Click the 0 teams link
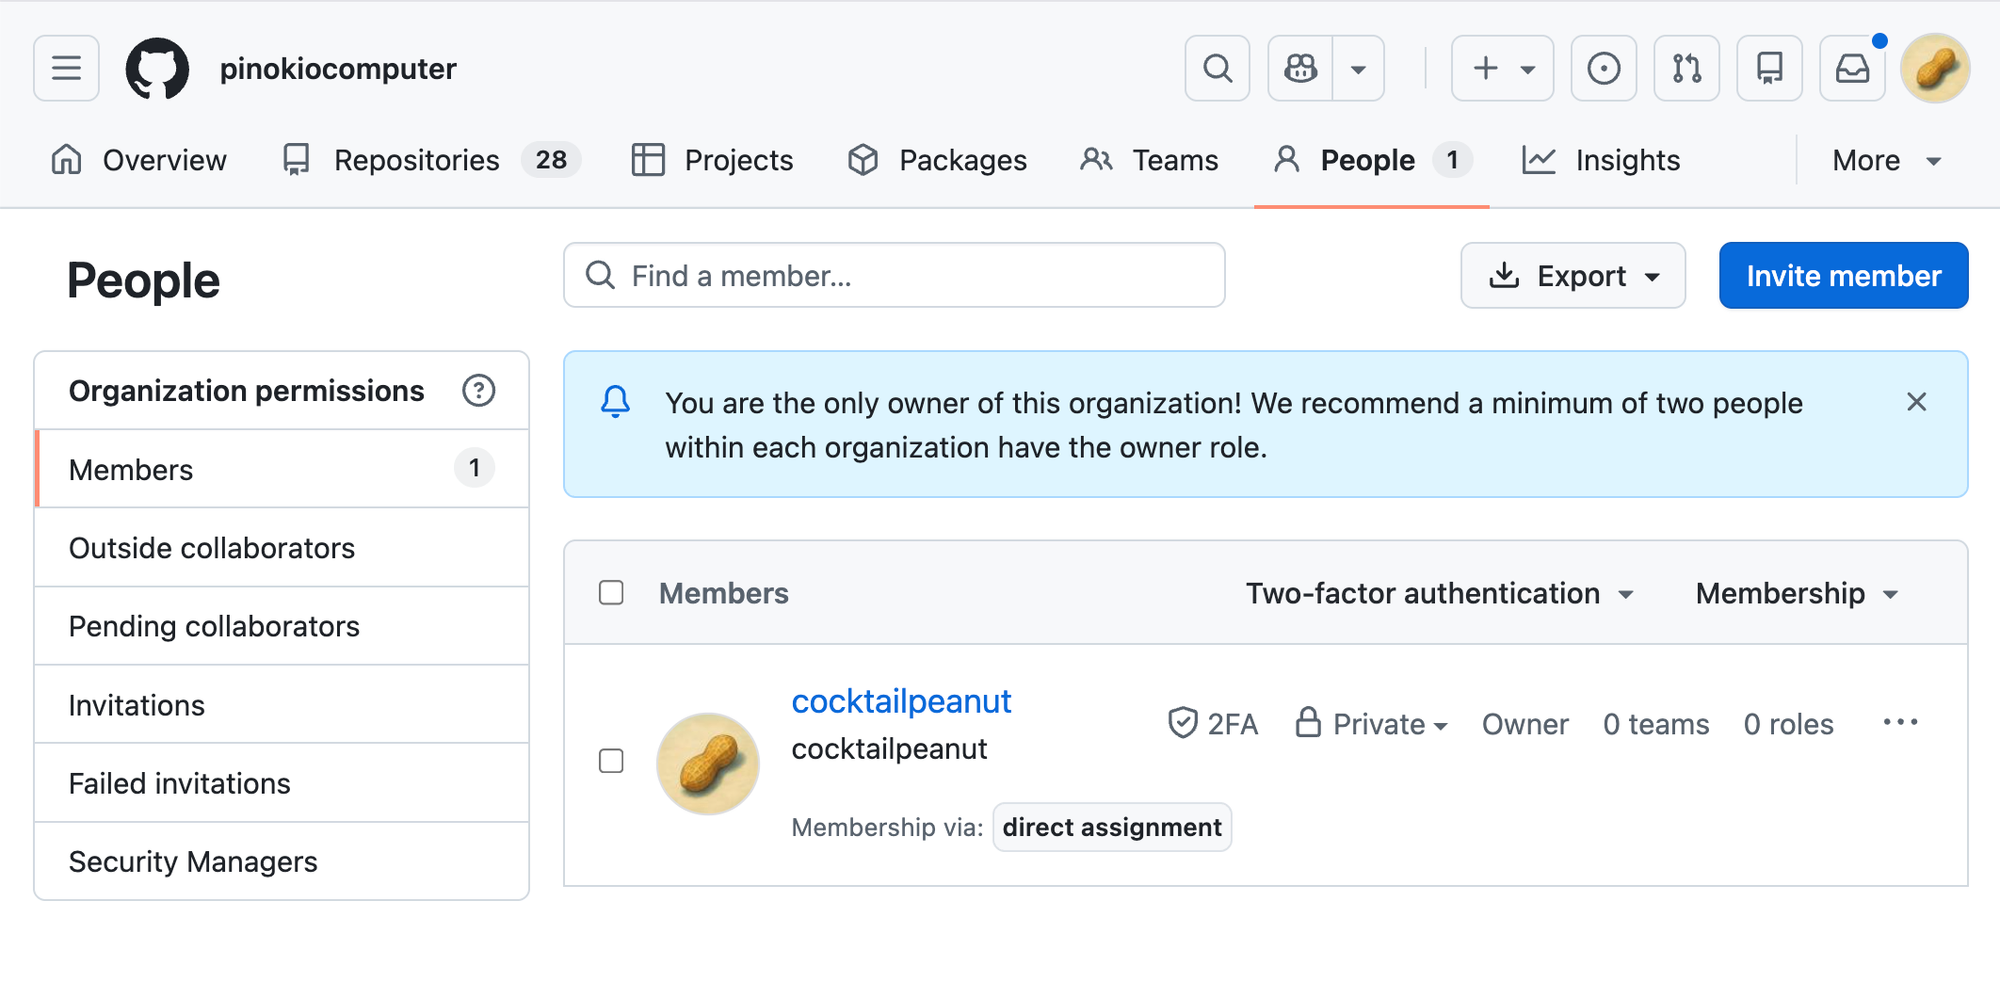The width and height of the screenshot is (2000, 996). point(1656,724)
